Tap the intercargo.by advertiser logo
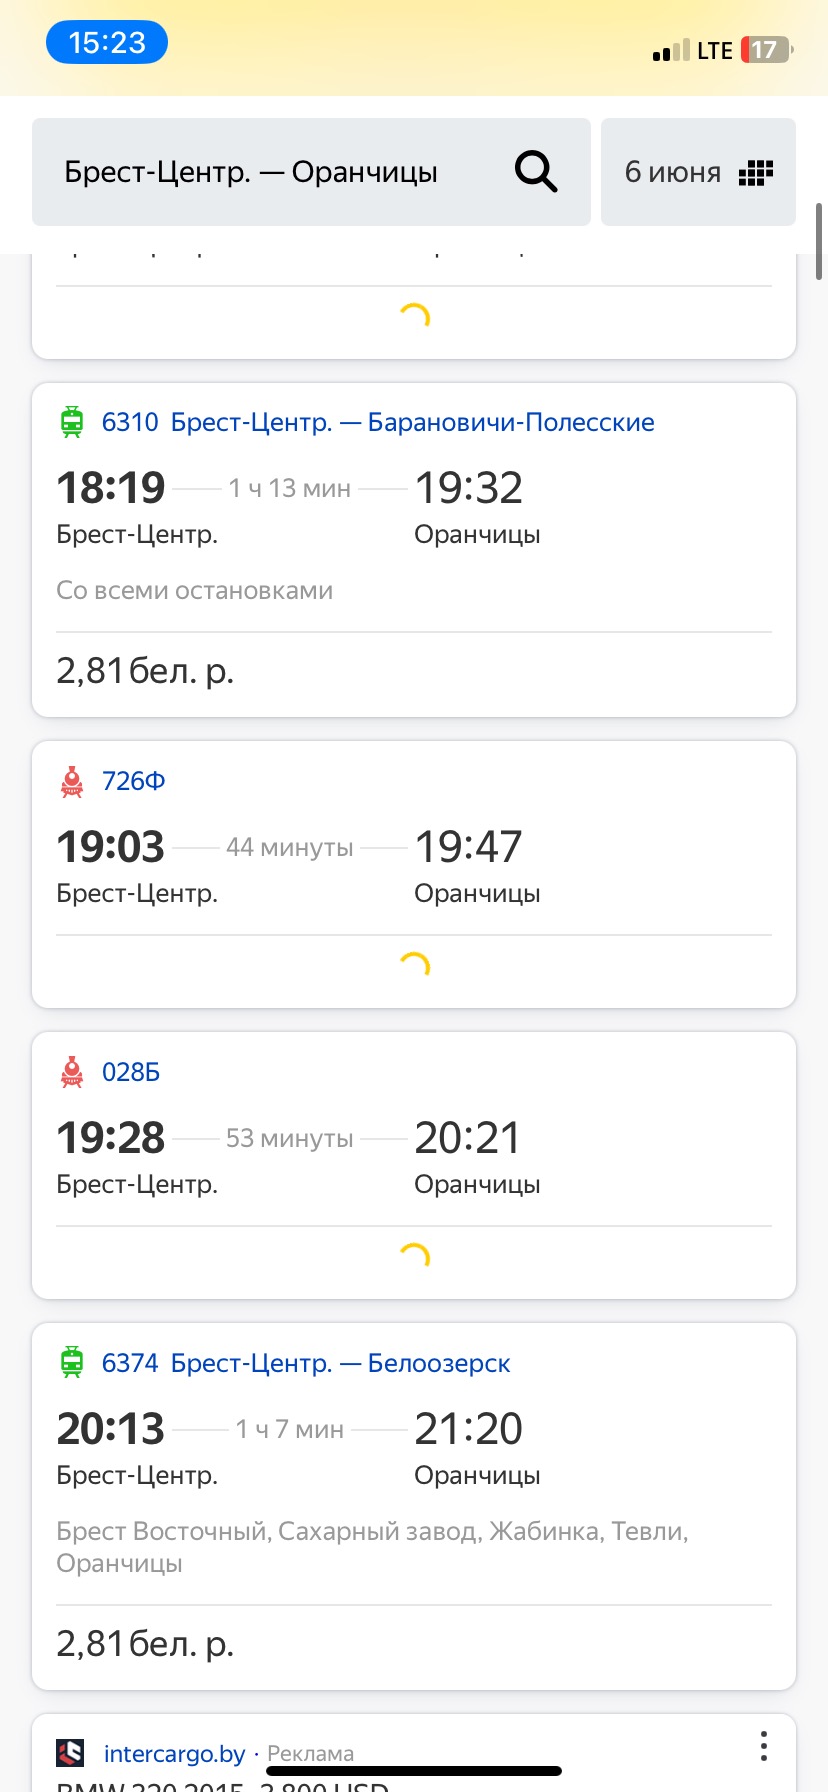 (x=70, y=1753)
